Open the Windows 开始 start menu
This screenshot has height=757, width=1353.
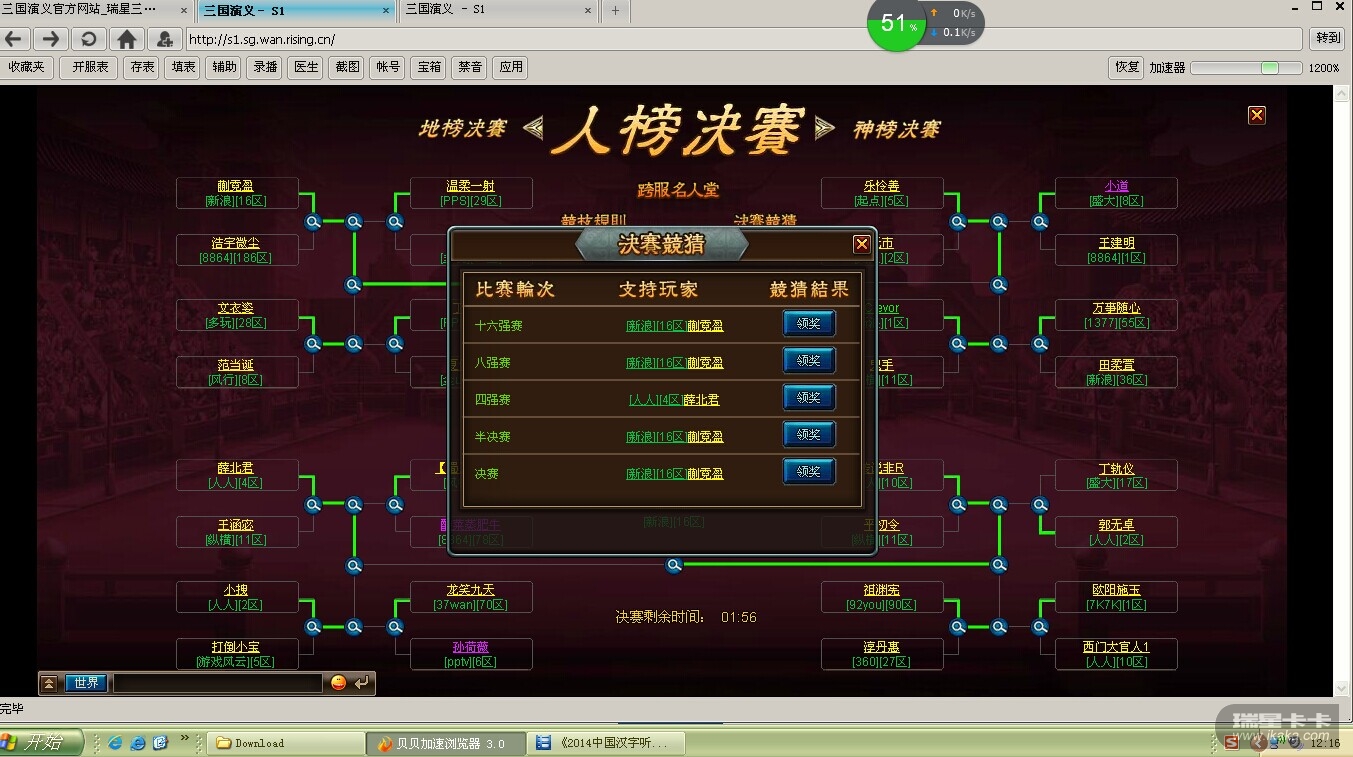41,742
